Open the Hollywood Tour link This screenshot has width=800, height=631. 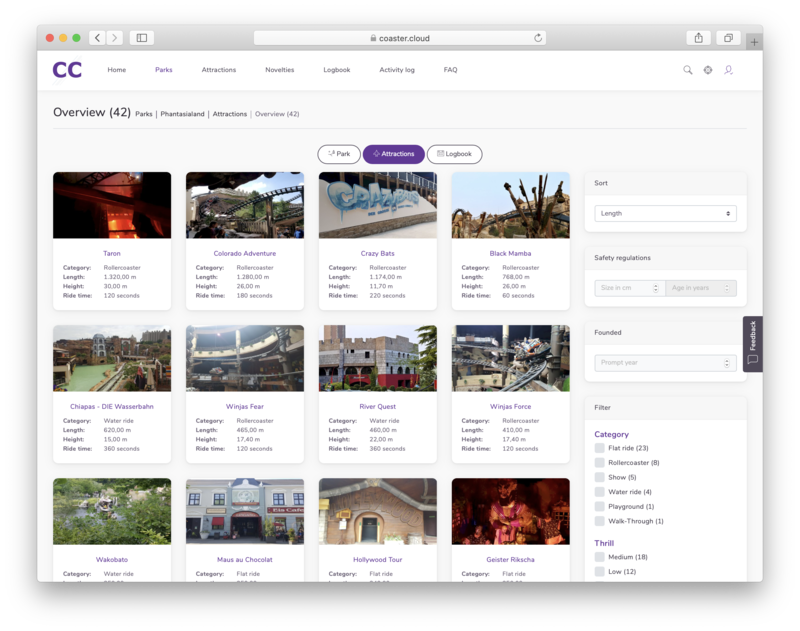[378, 560]
